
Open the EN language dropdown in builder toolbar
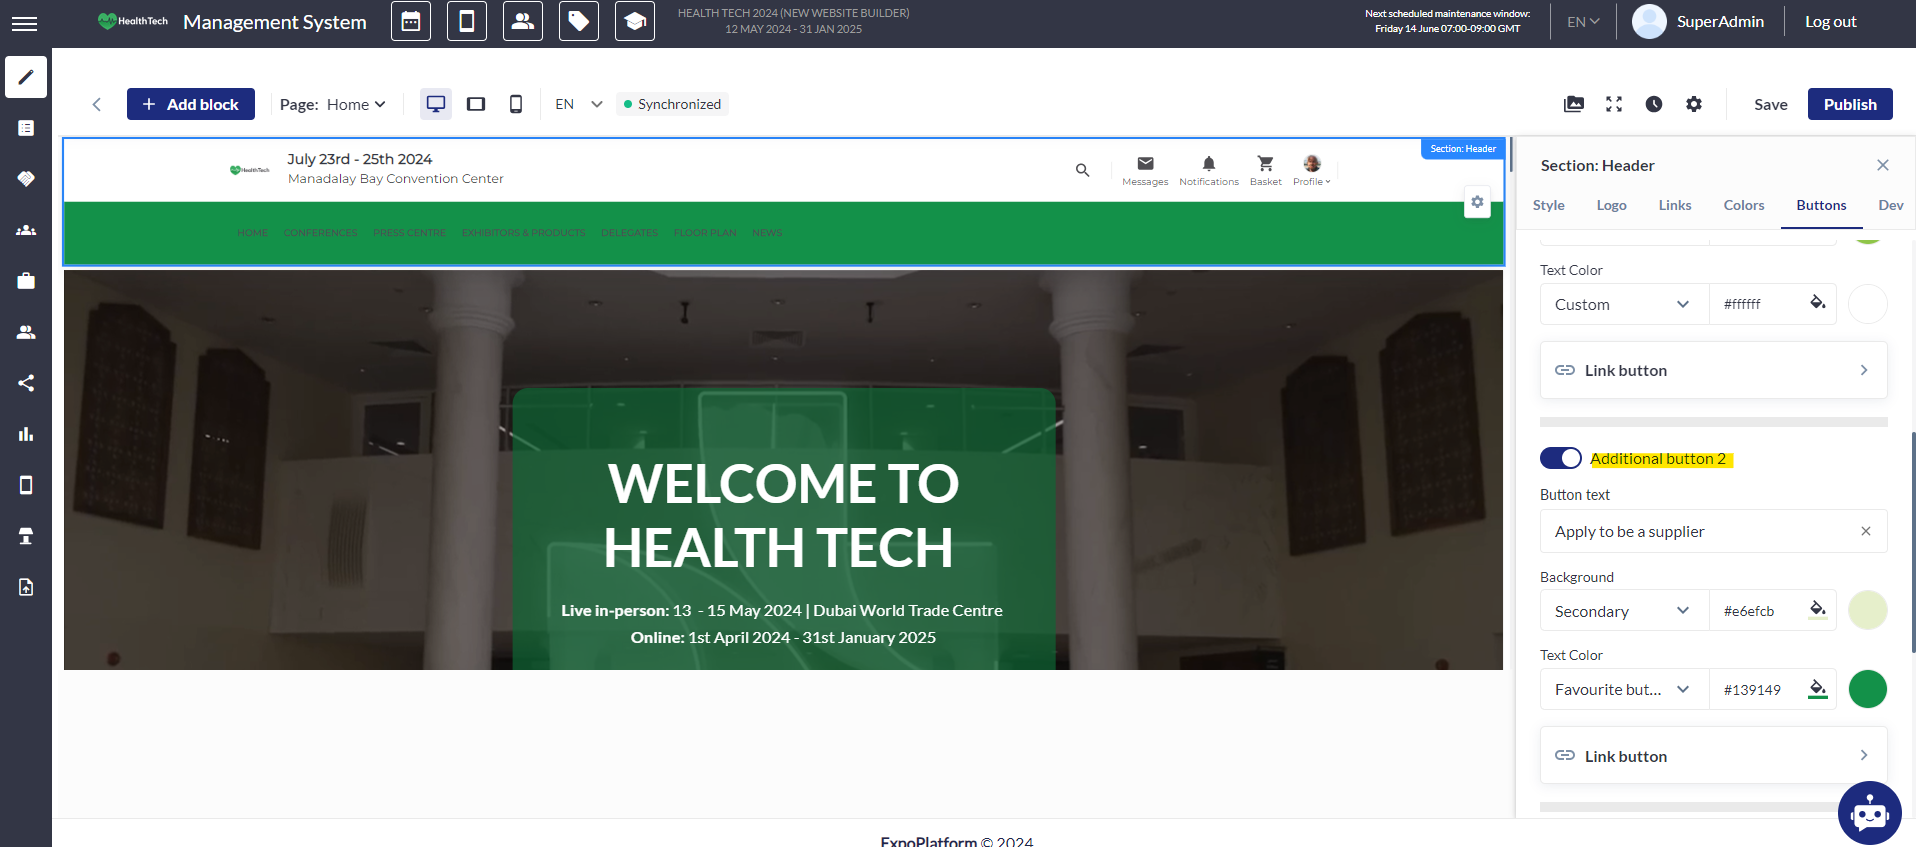point(579,104)
